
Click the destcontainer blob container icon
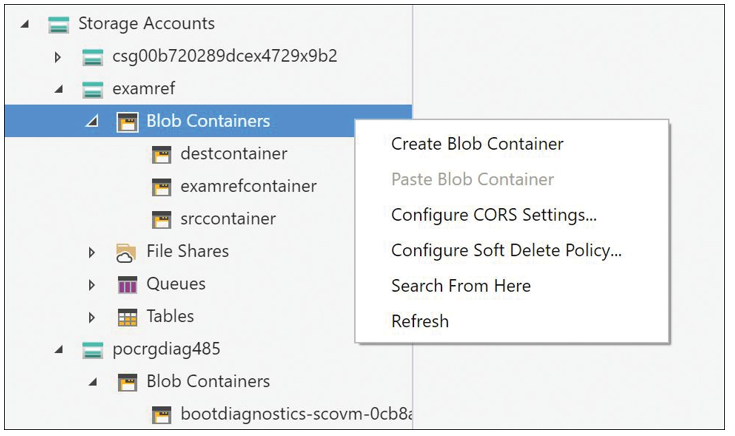click(x=162, y=154)
